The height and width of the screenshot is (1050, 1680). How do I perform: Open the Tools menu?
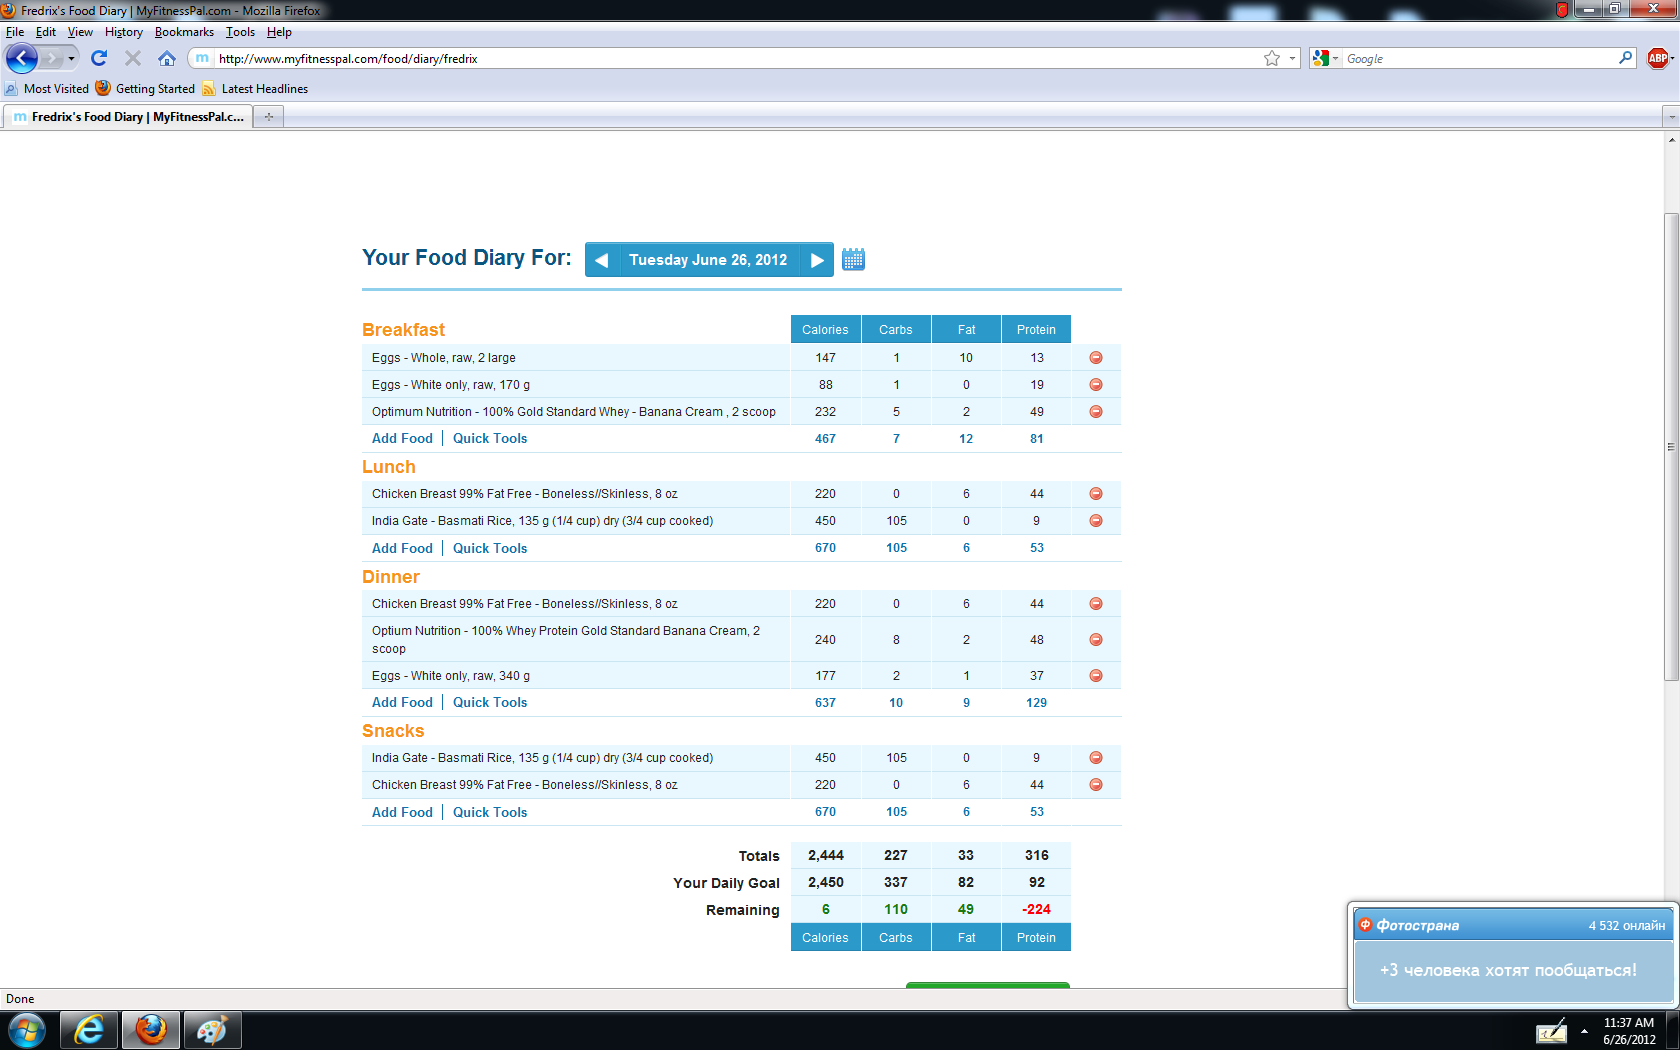[x=240, y=32]
